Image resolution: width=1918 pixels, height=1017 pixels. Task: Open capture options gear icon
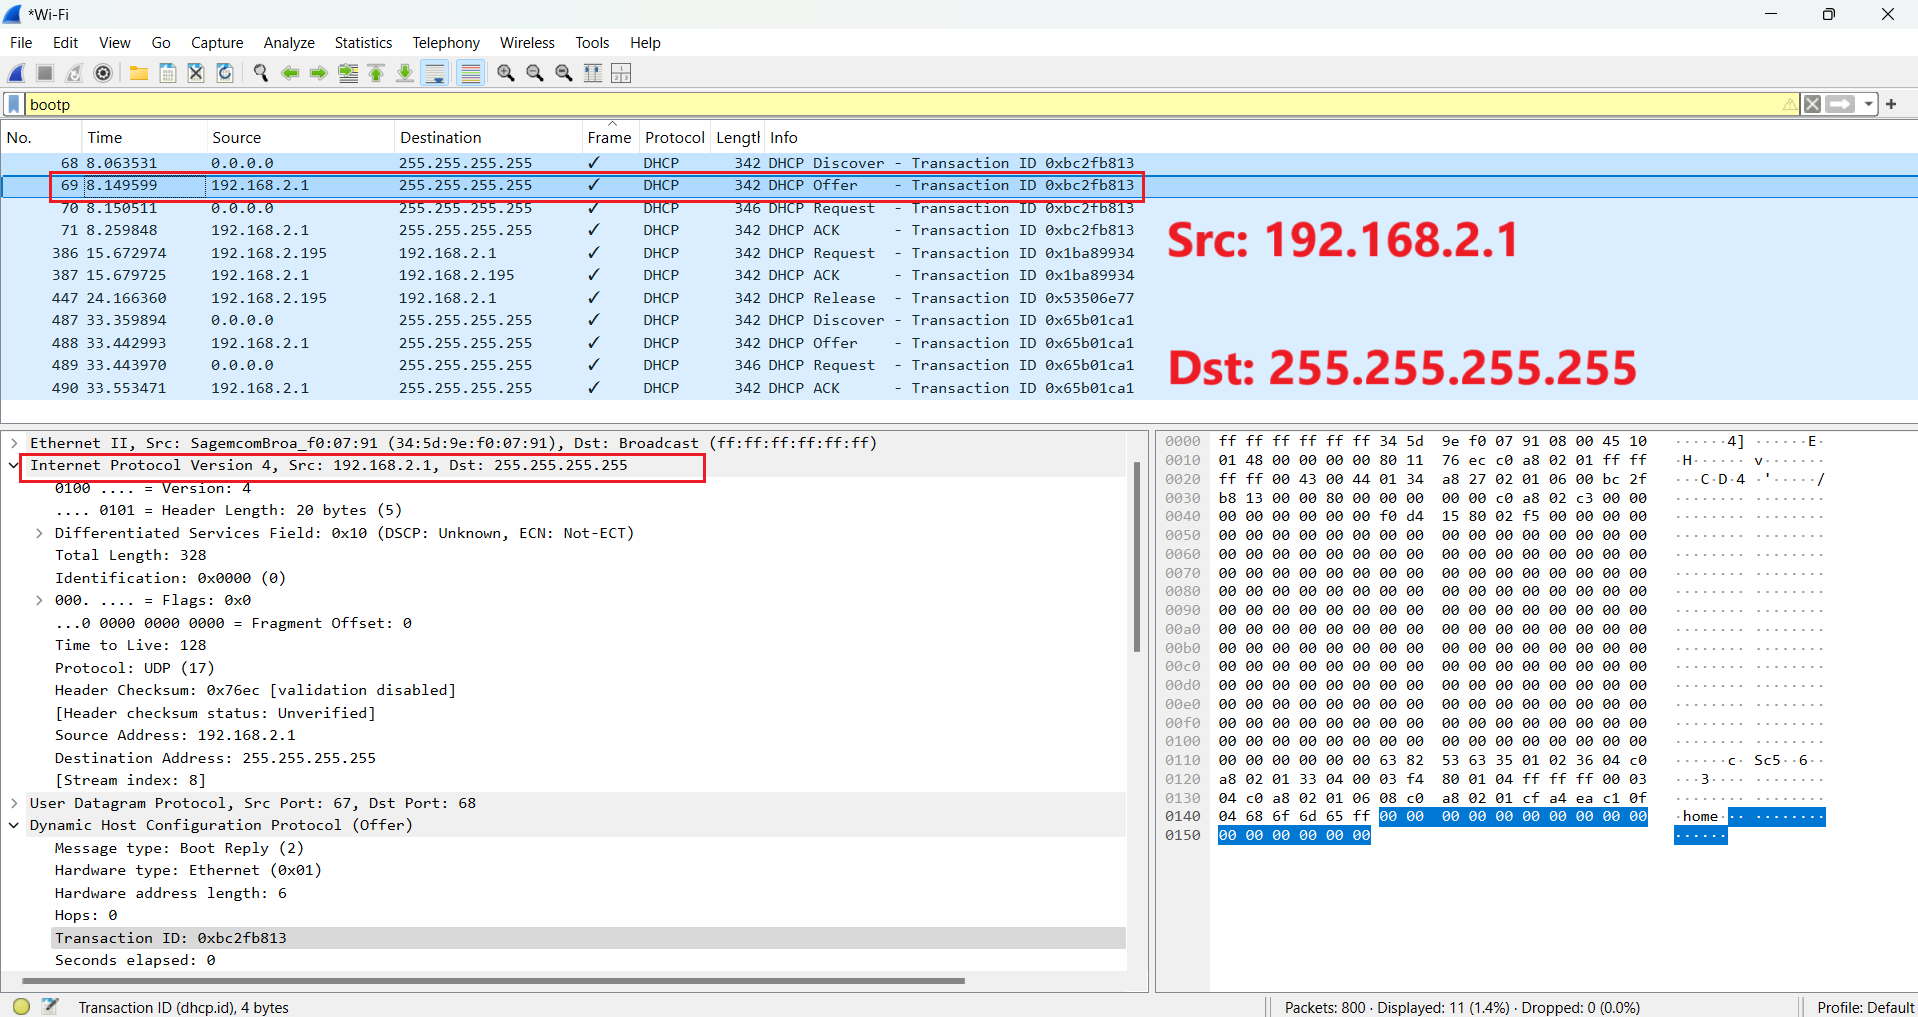(x=103, y=73)
